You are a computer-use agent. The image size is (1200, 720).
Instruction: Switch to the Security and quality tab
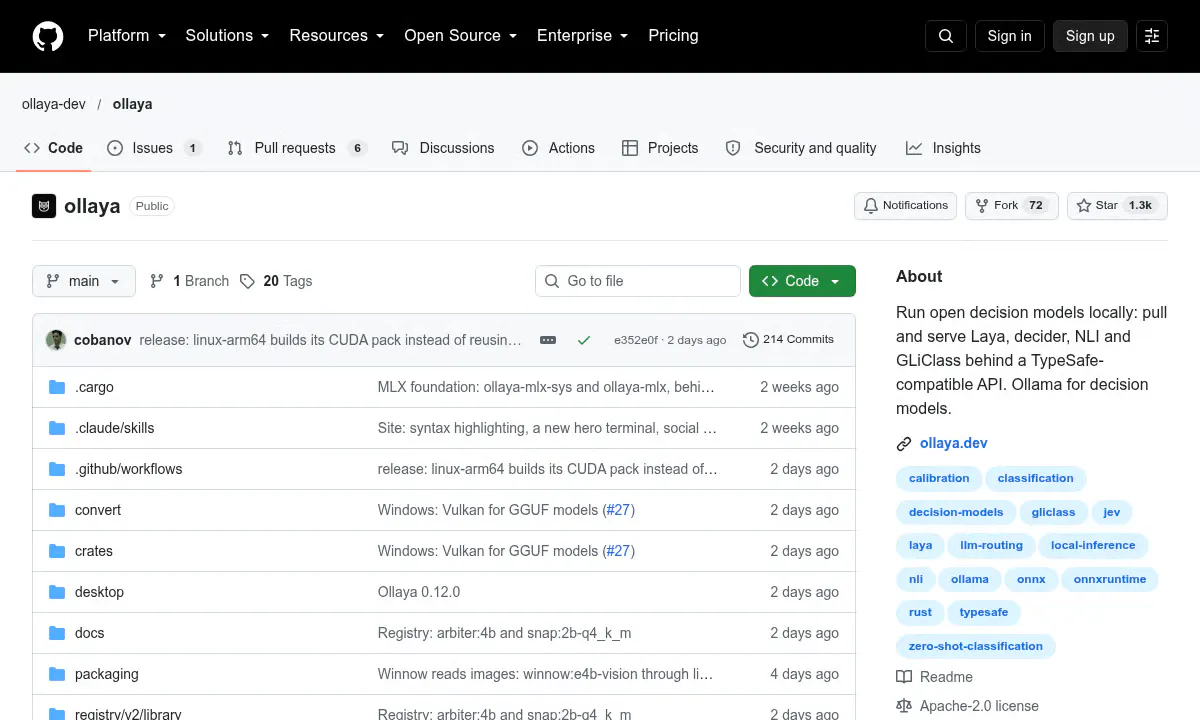[x=801, y=148]
